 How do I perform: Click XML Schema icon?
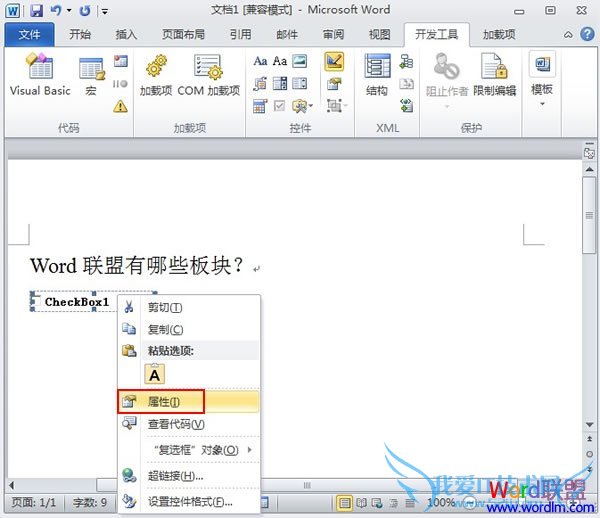click(x=406, y=61)
